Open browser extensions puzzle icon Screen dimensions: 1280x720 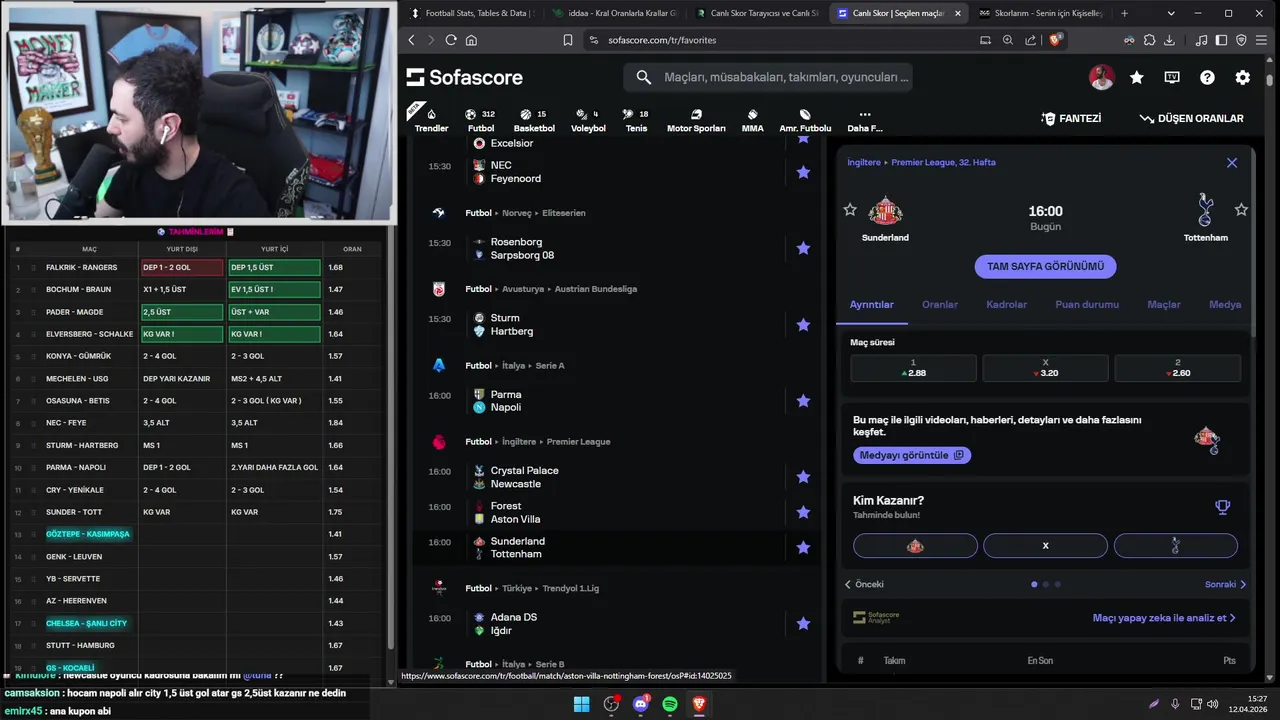(1149, 40)
